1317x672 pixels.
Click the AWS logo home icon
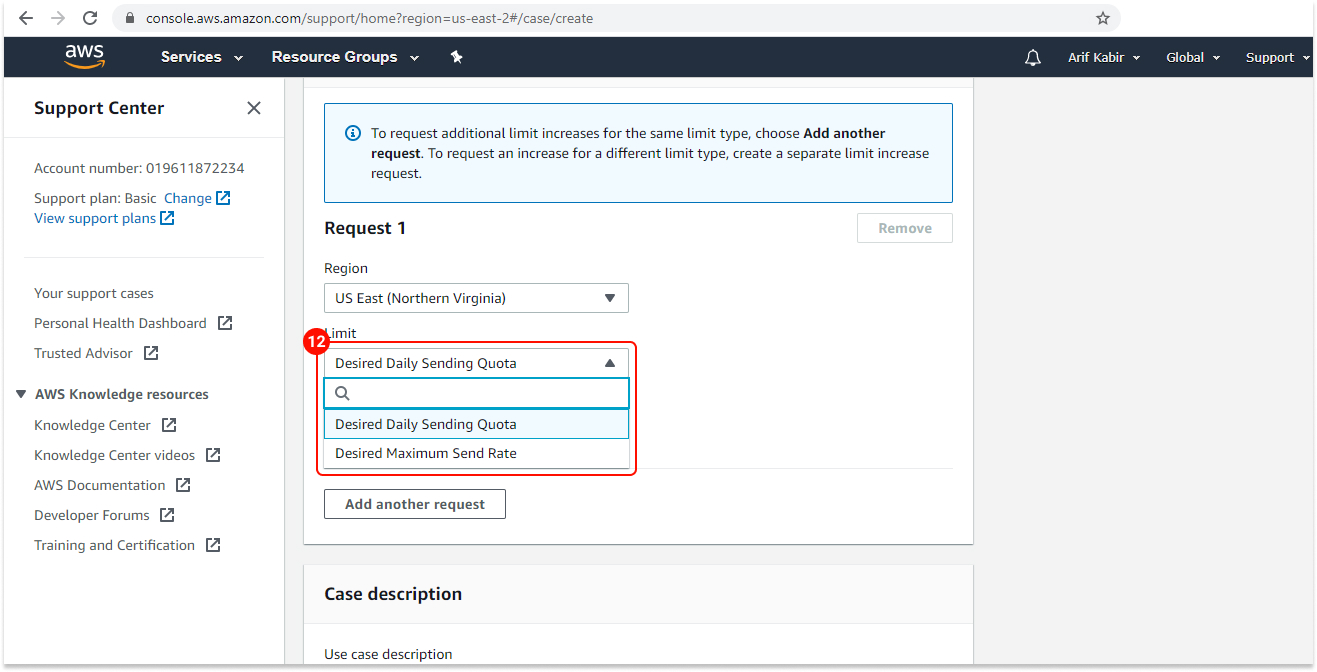(x=84, y=57)
